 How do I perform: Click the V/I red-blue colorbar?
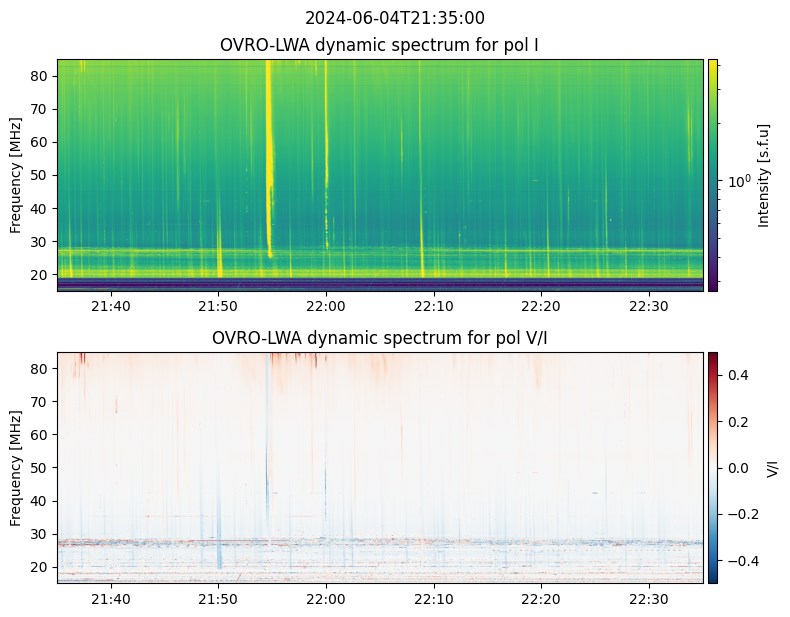click(x=713, y=467)
